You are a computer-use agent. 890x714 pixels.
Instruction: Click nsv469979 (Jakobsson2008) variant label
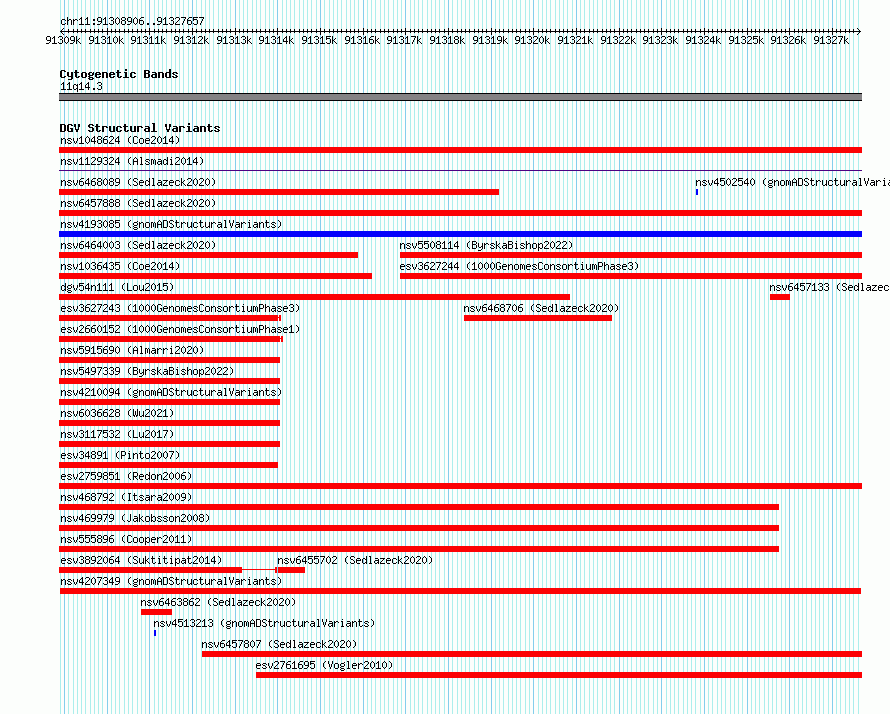[x=135, y=518]
